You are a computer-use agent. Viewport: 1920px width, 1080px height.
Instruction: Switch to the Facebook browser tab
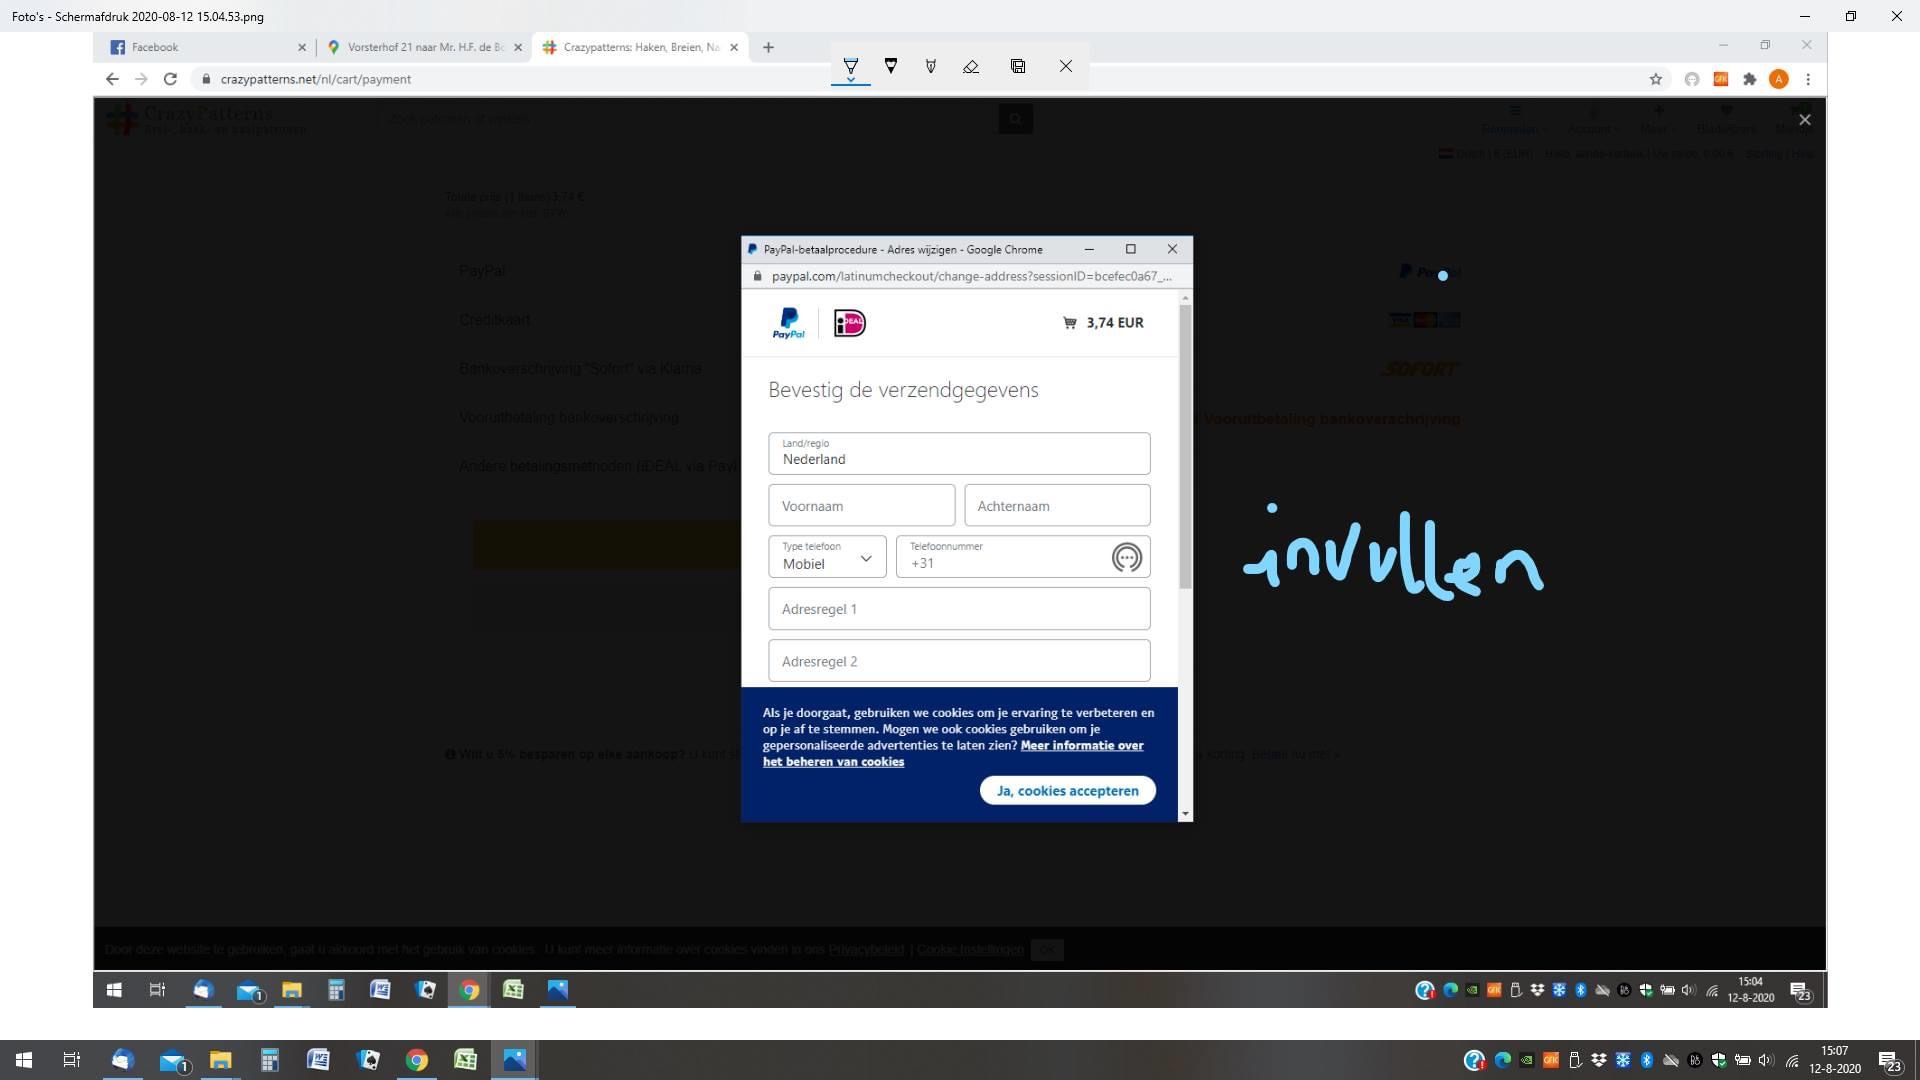coord(155,47)
